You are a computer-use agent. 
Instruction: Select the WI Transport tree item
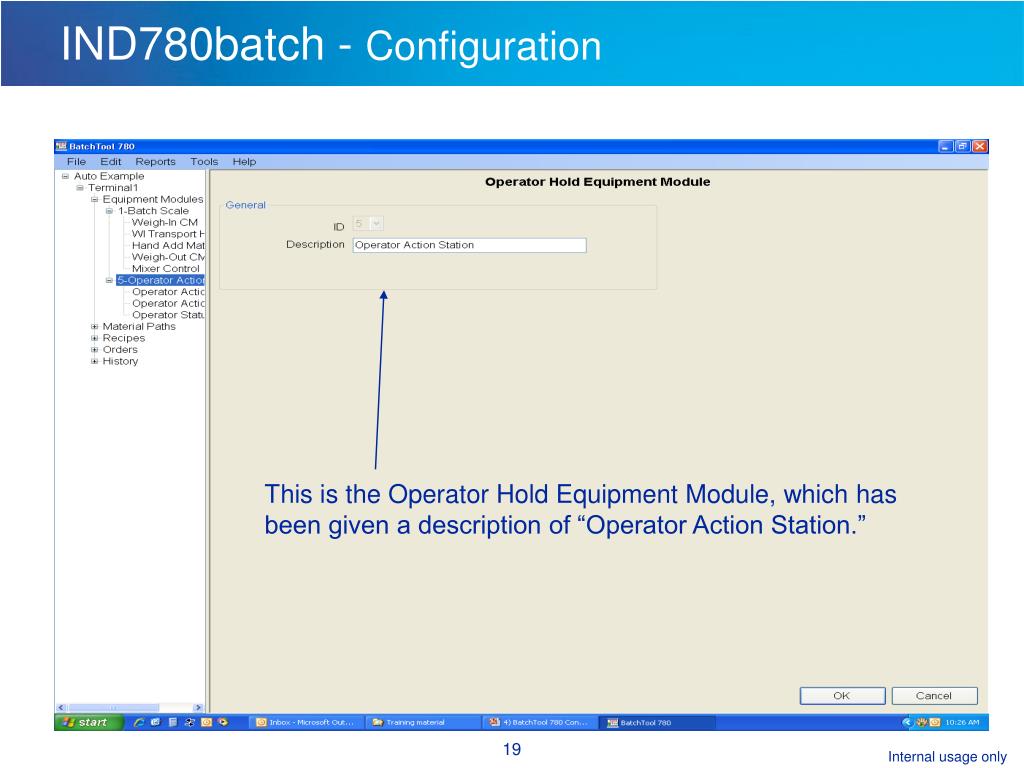point(168,234)
